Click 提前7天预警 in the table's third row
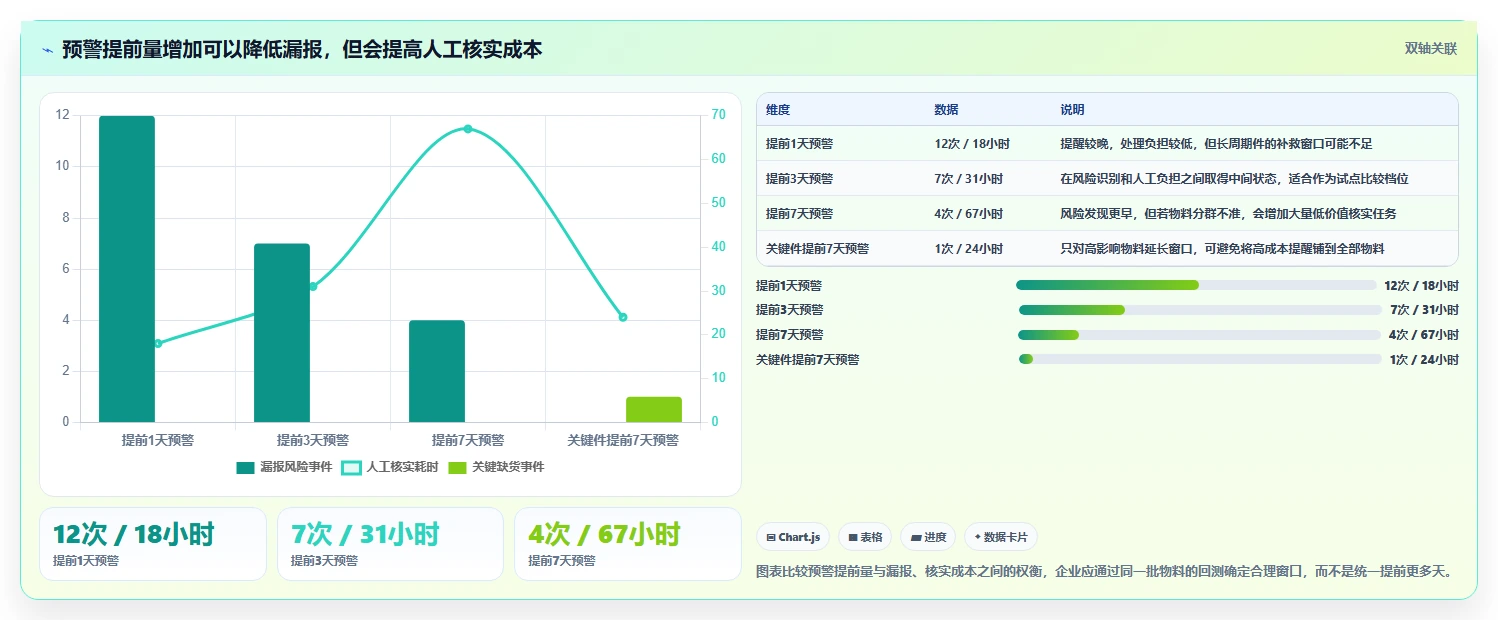The height and width of the screenshot is (620, 1498). click(x=800, y=214)
